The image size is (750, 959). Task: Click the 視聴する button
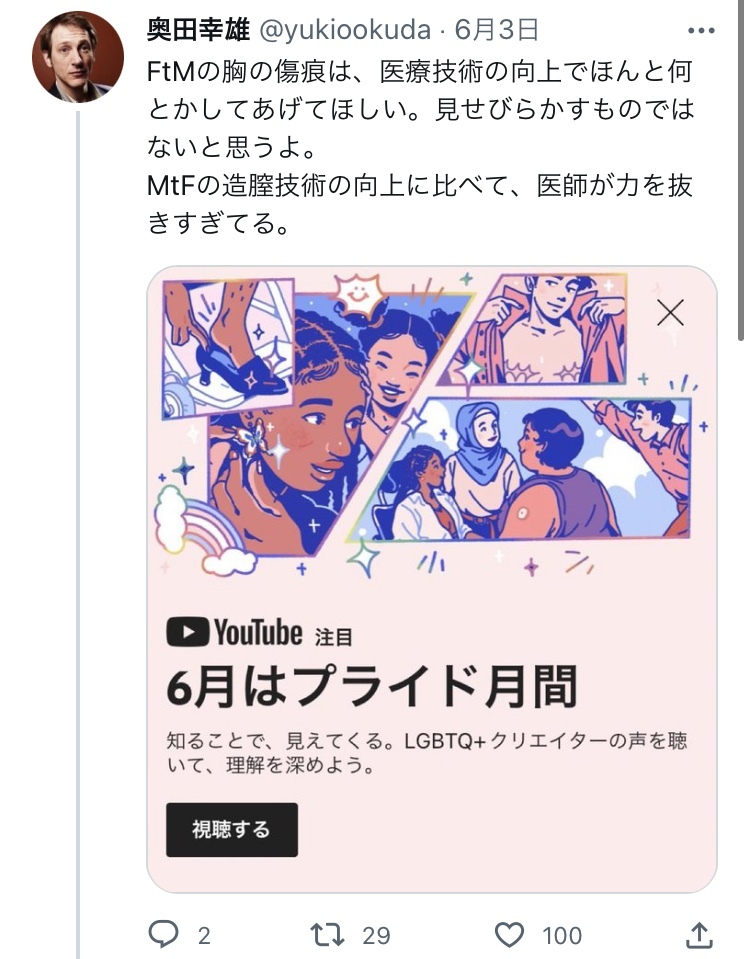pyautogui.click(x=232, y=829)
